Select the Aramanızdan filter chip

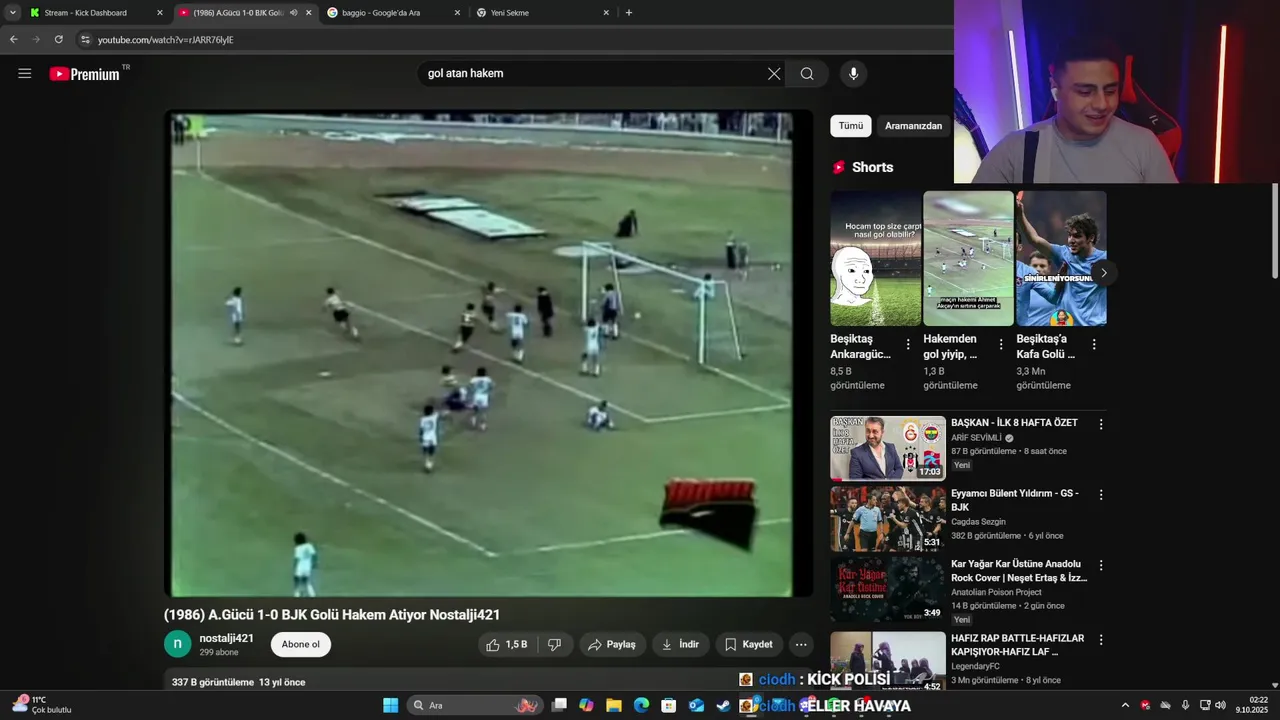[x=913, y=126]
